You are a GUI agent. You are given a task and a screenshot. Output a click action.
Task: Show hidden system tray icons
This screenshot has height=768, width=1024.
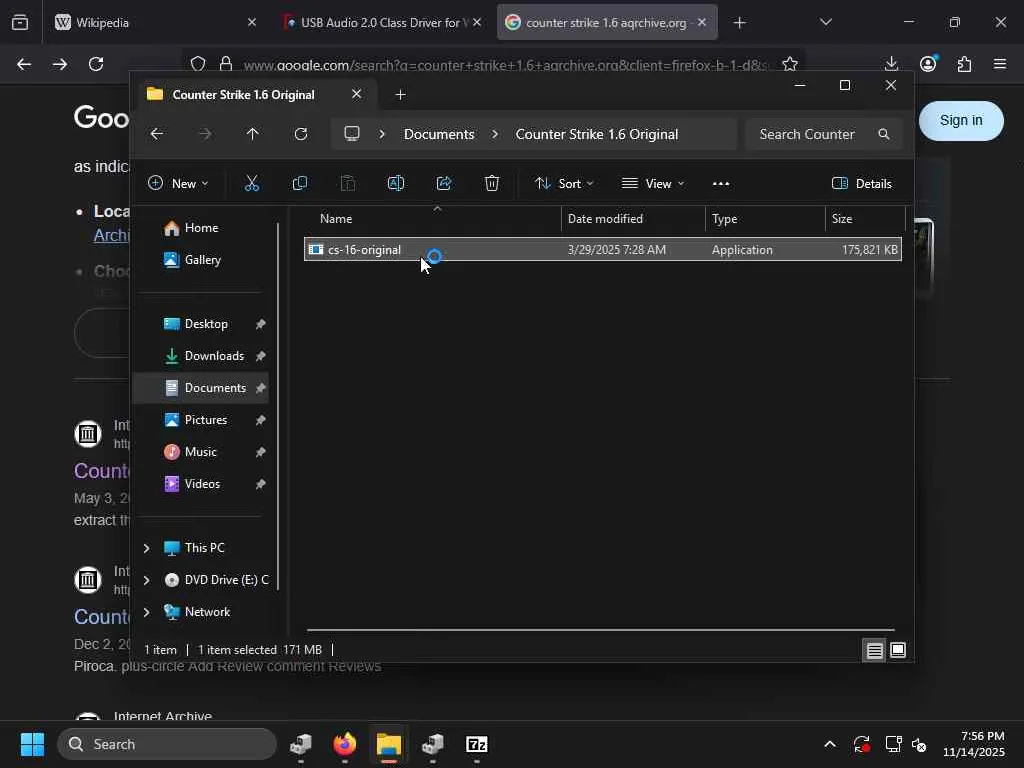click(x=829, y=744)
